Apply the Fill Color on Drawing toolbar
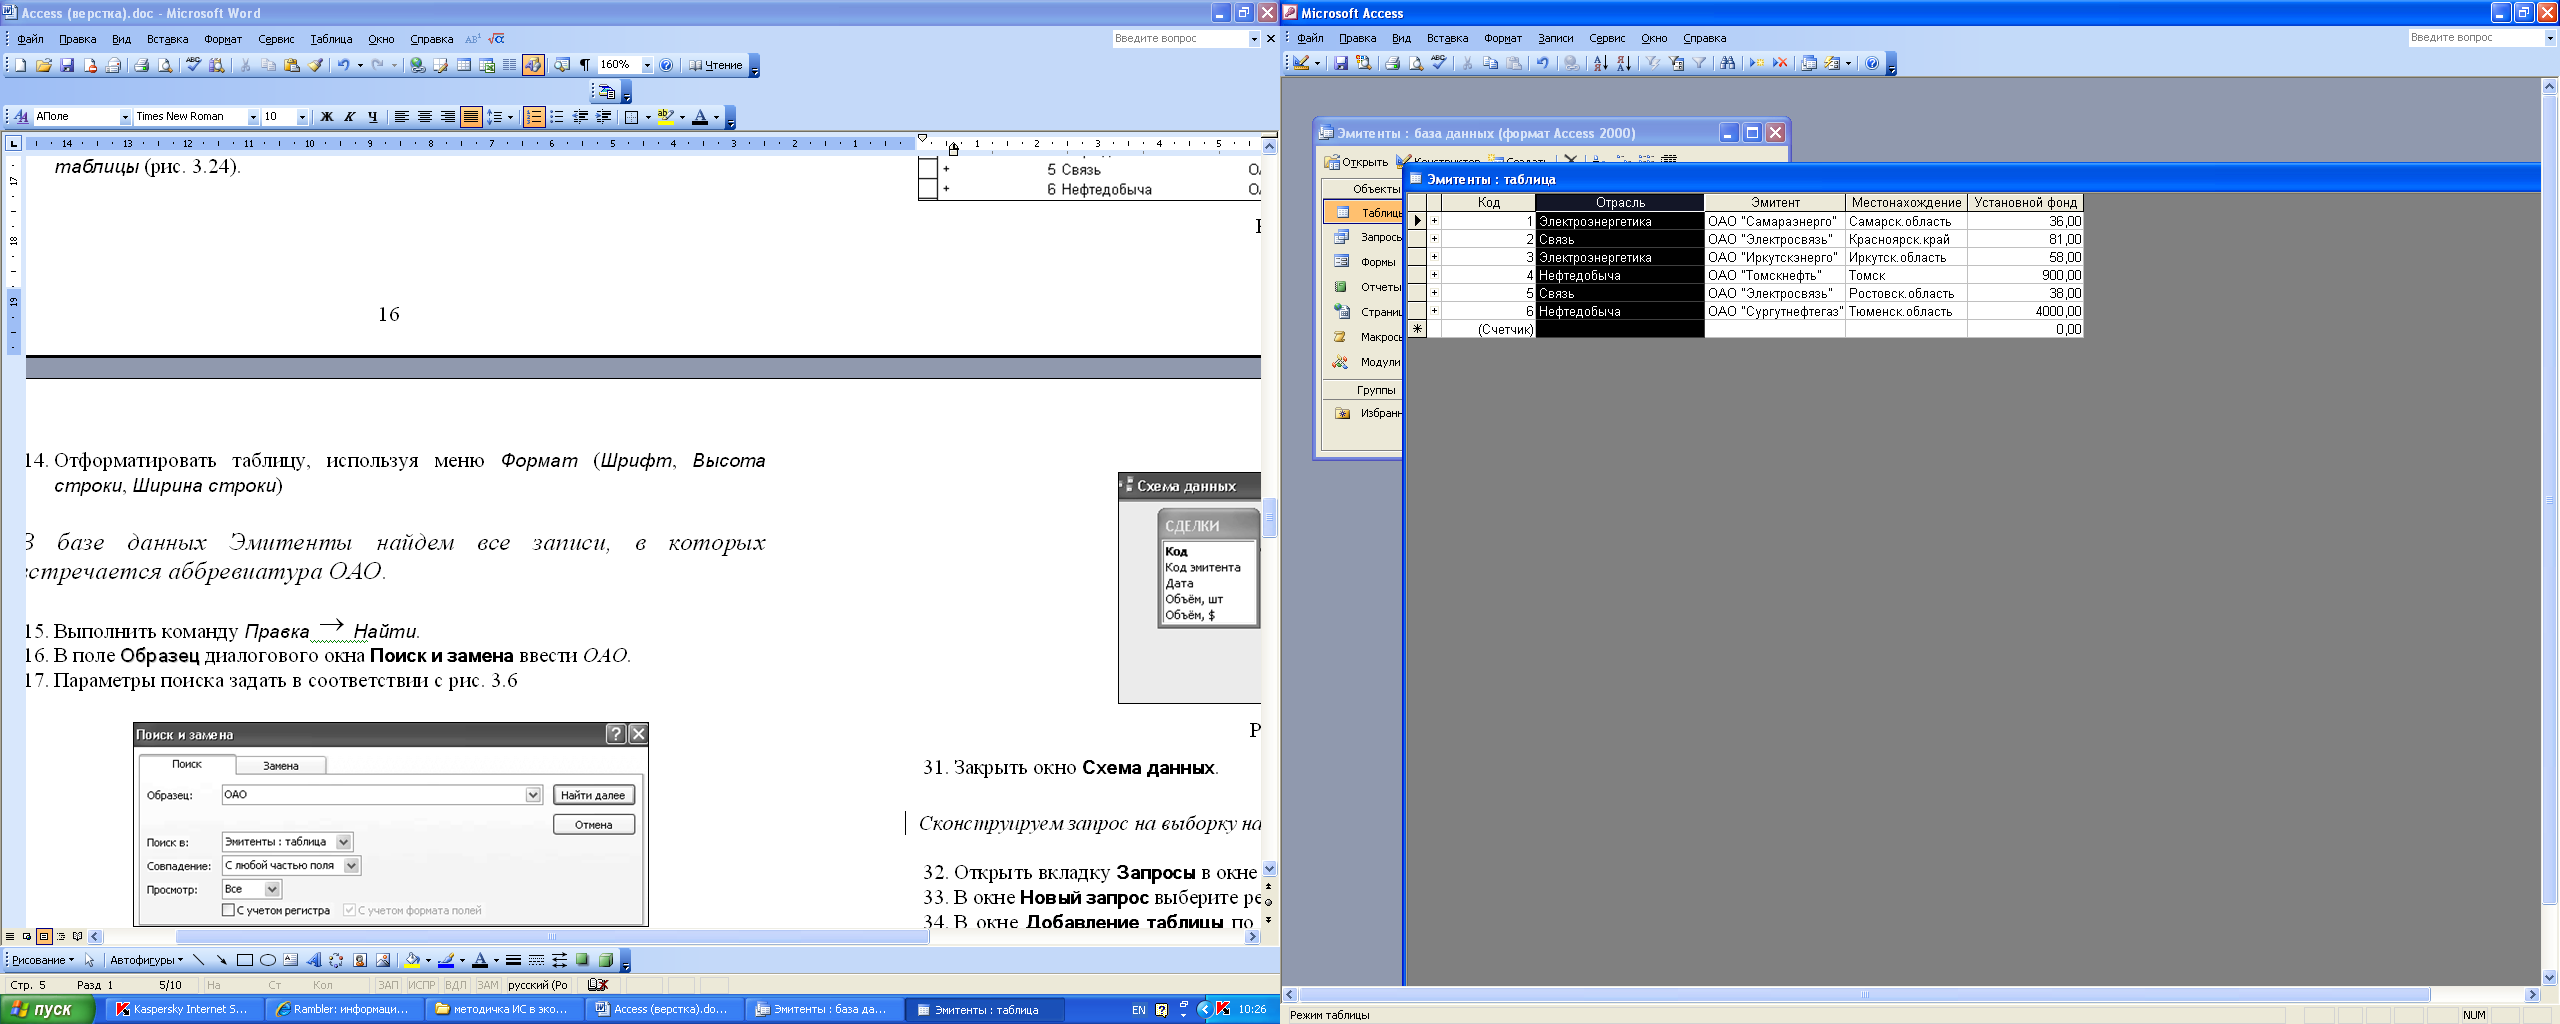The width and height of the screenshot is (2560, 1024). click(411, 960)
